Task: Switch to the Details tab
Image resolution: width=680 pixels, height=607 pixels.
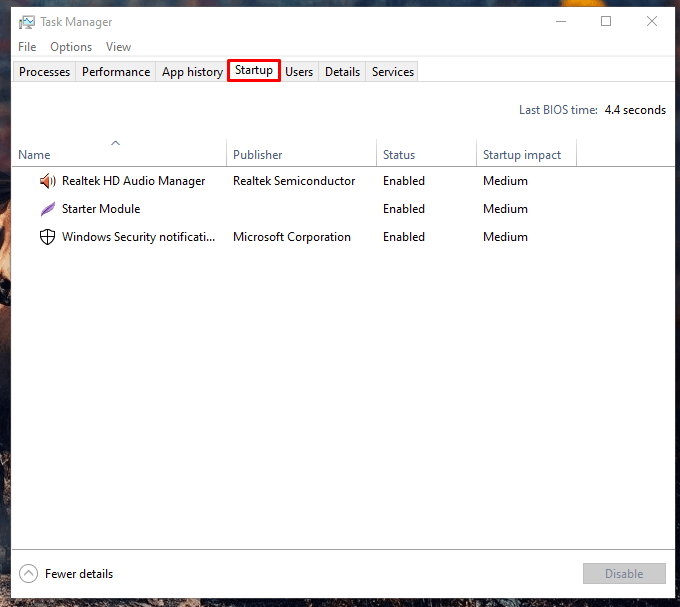Action: tap(342, 72)
